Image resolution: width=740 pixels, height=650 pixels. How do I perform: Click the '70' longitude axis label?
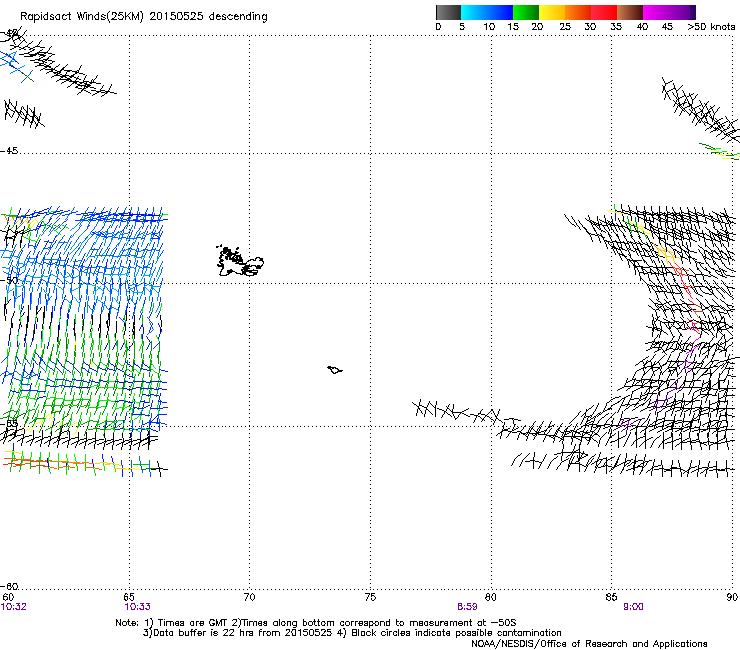tap(249, 597)
